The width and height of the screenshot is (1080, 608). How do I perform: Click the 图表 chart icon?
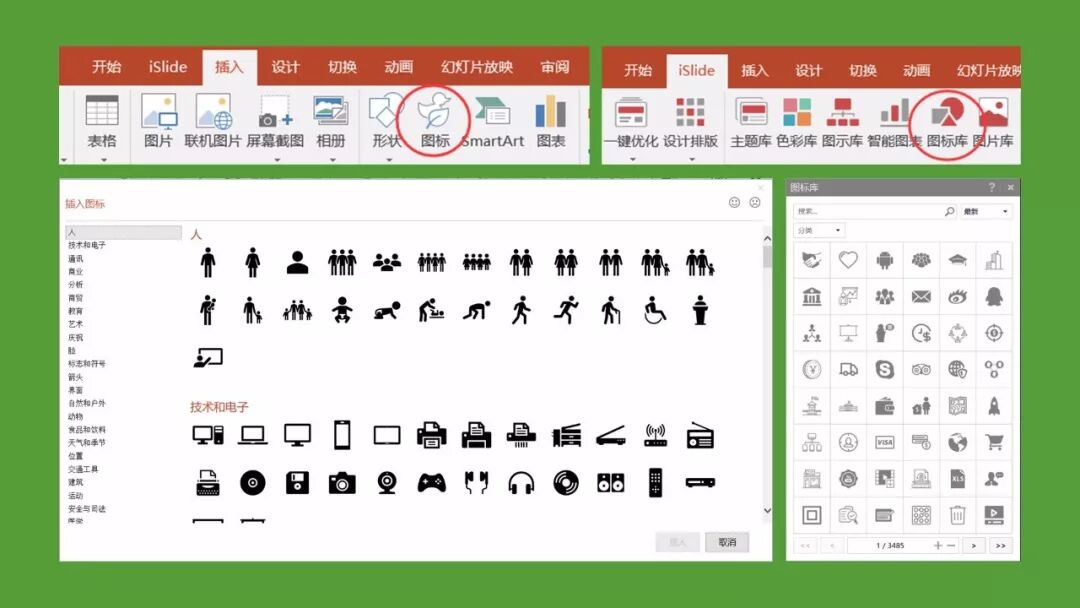551,121
